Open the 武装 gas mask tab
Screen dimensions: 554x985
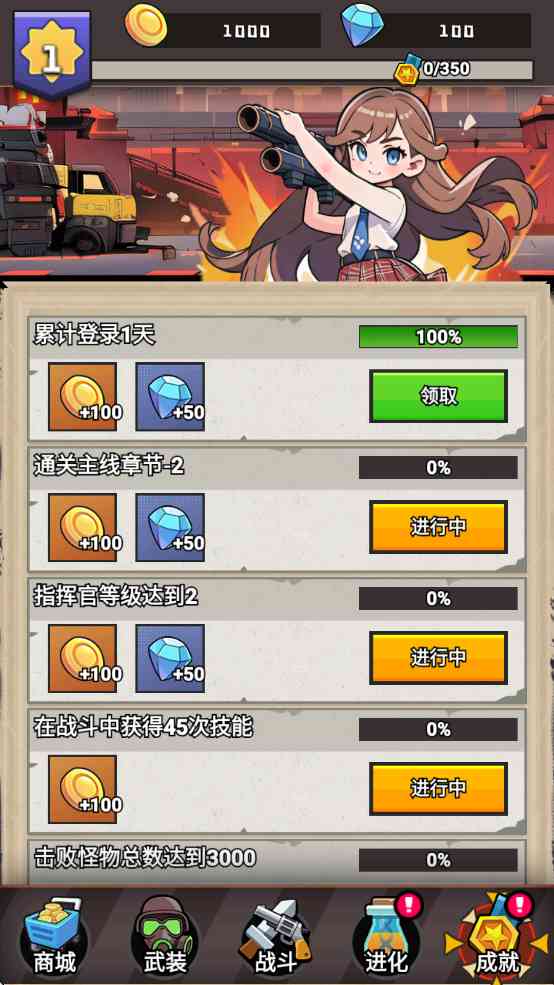[x=165, y=937]
